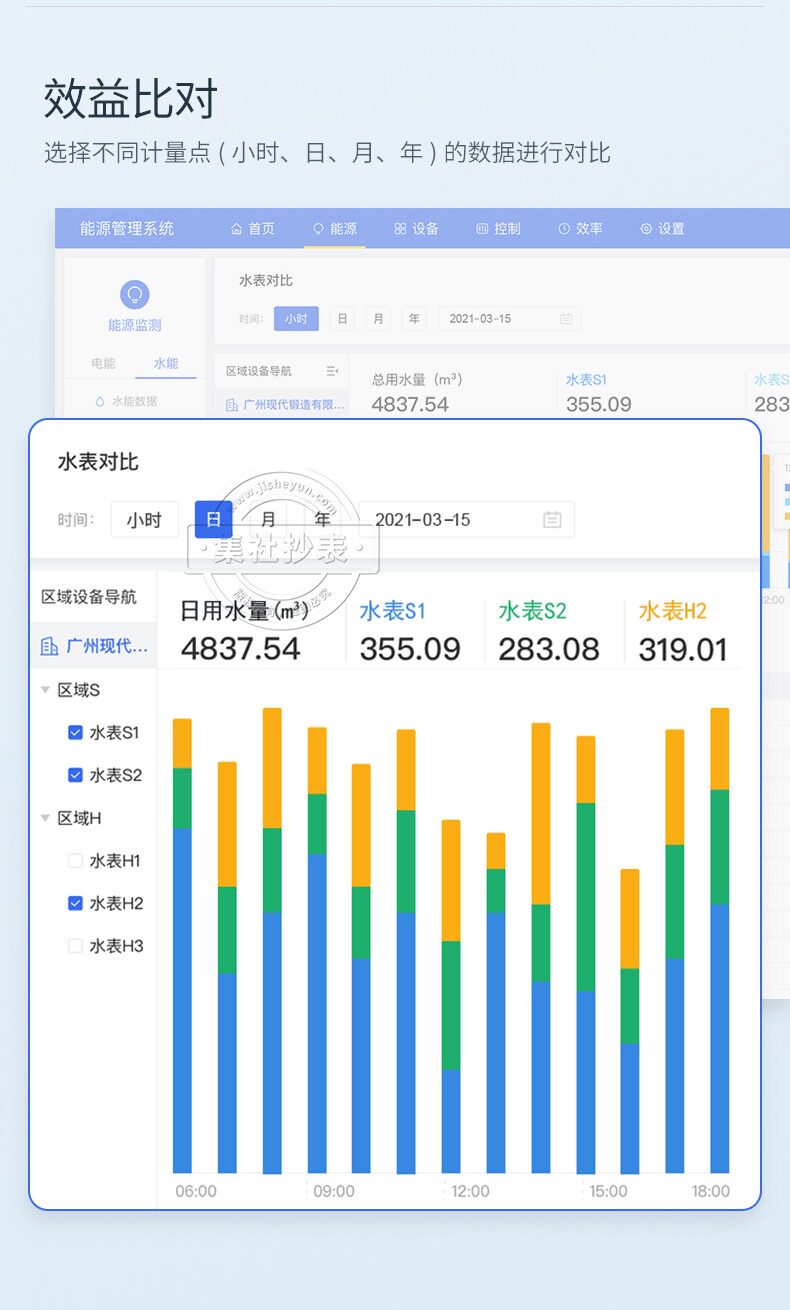Click the 水表S2 value 283.08 in foreground
The height and width of the screenshot is (1310, 790).
click(x=549, y=649)
